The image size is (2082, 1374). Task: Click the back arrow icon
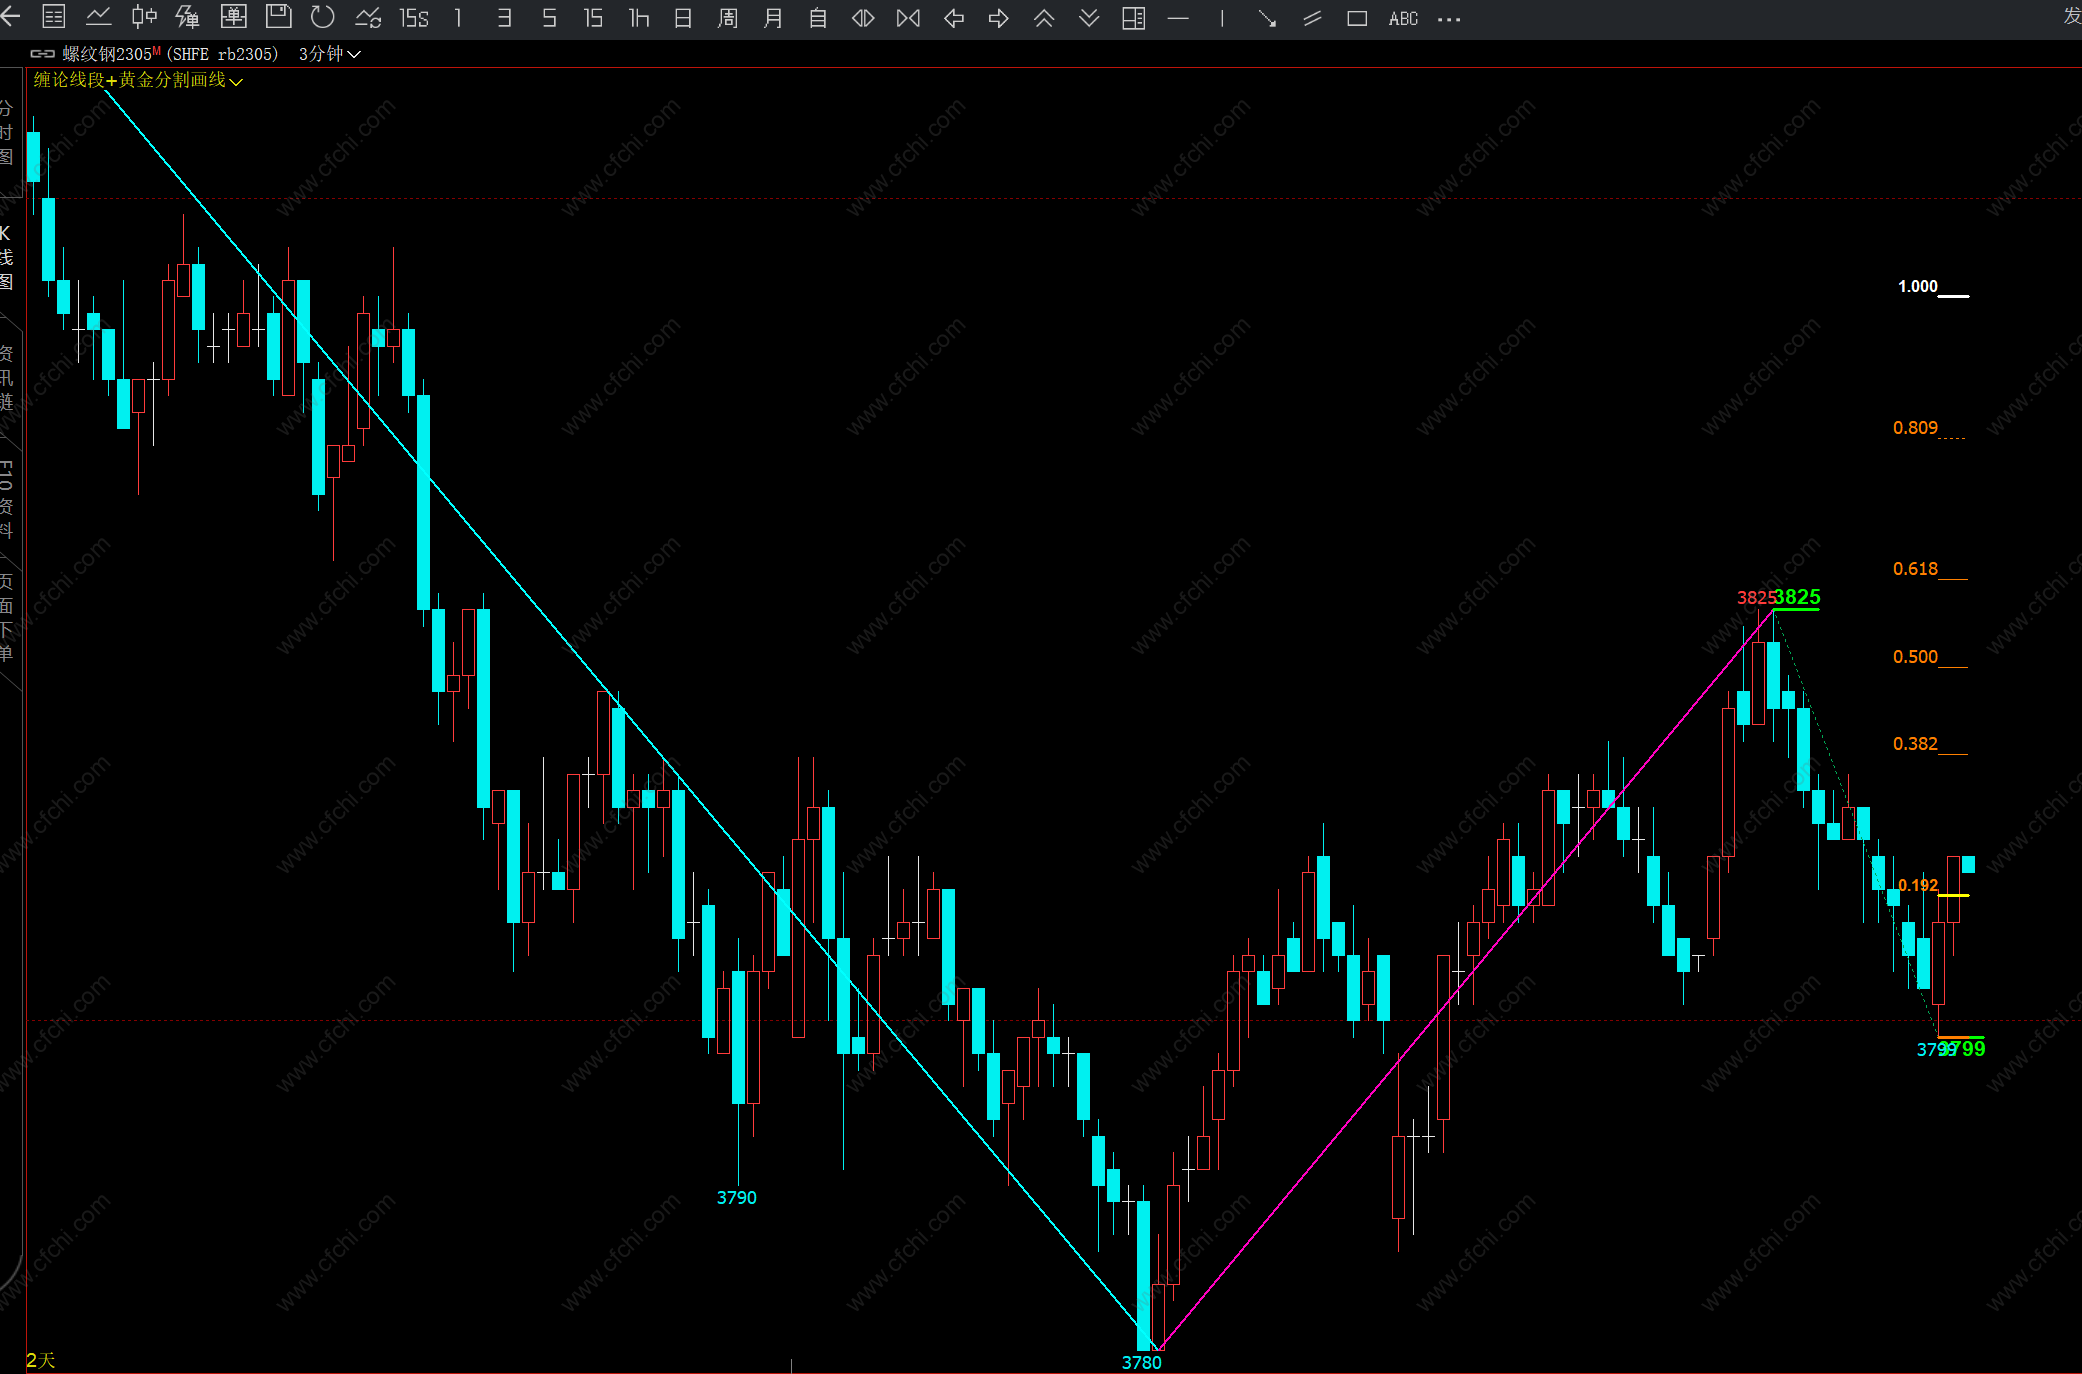pos(10,17)
